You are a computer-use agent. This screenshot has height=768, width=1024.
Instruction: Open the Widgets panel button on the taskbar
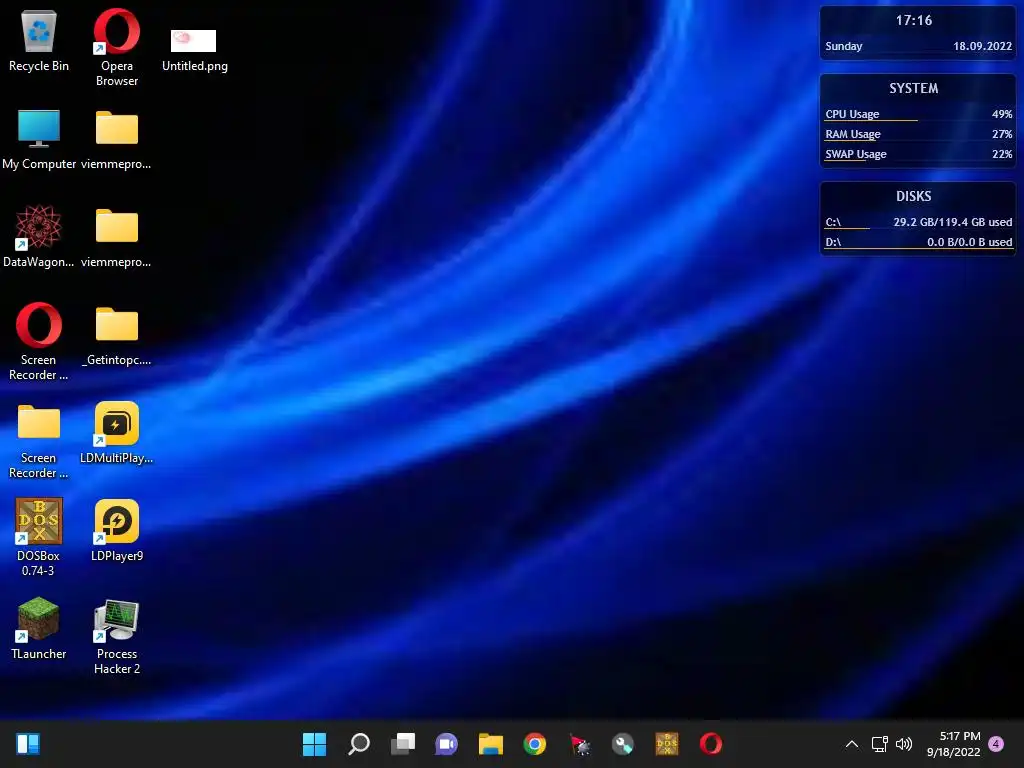pyautogui.click(x=28, y=744)
